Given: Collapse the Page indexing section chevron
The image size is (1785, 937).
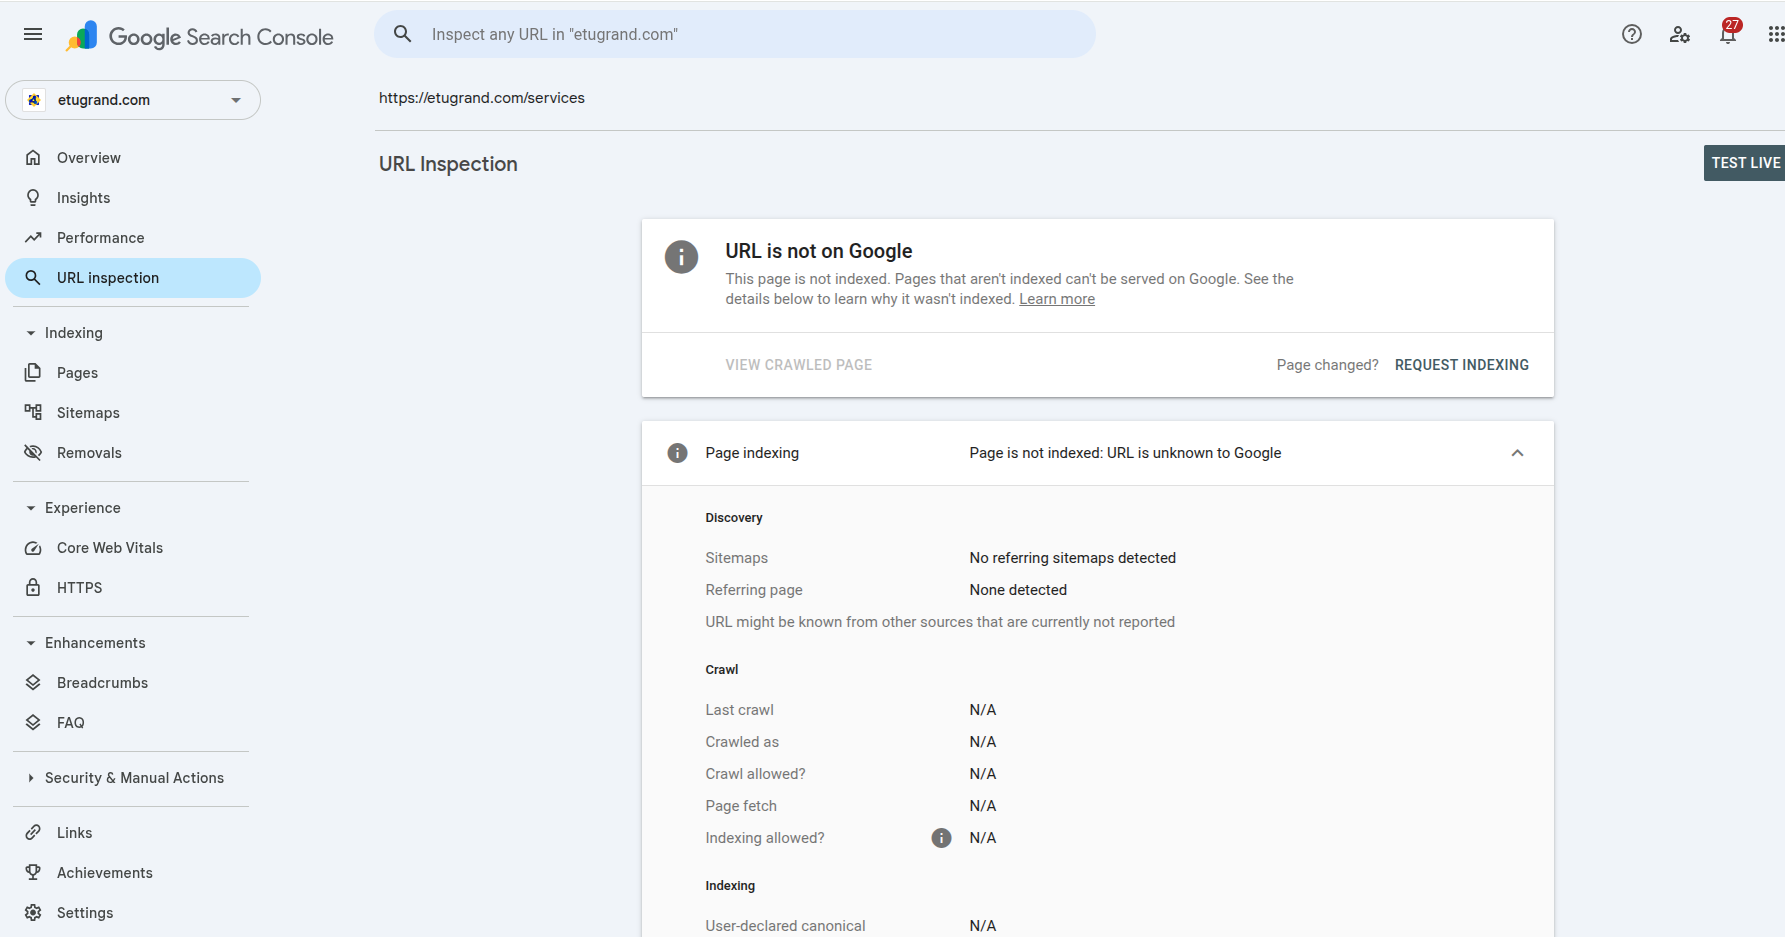Looking at the screenshot, I should 1517,453.
